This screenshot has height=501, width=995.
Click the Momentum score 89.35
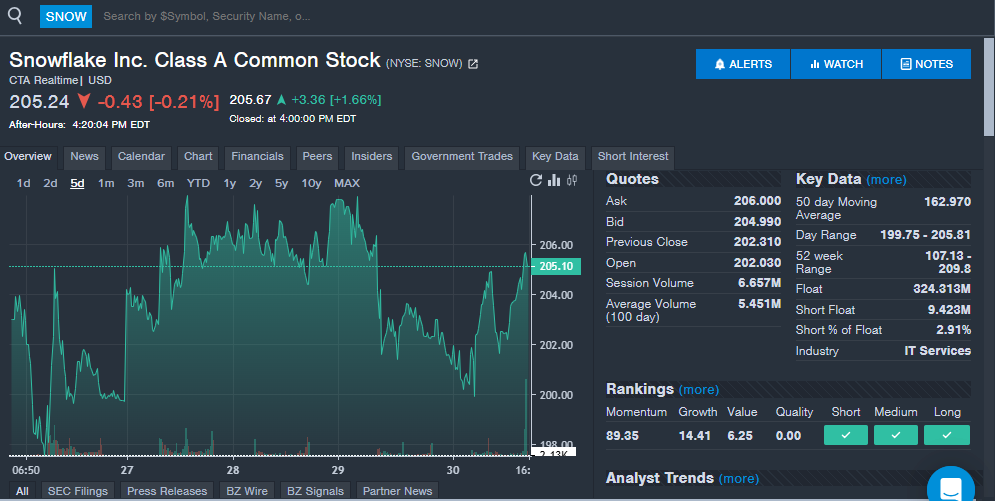coord(623,436)
